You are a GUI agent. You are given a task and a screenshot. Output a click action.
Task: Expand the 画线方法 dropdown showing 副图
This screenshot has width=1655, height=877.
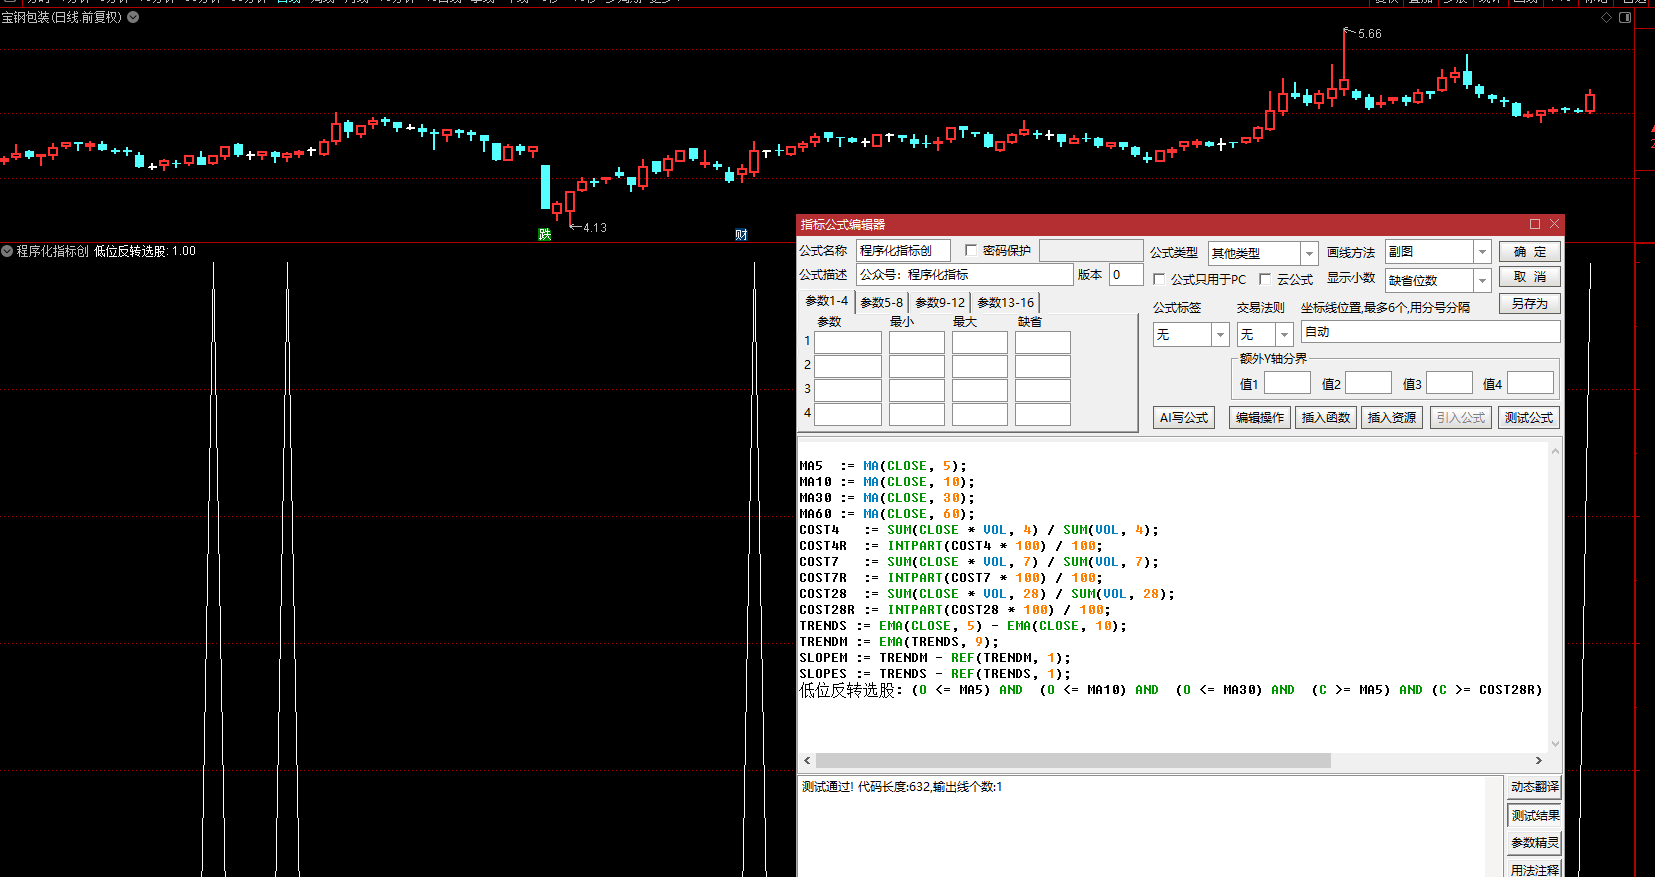click(1482, 252)
